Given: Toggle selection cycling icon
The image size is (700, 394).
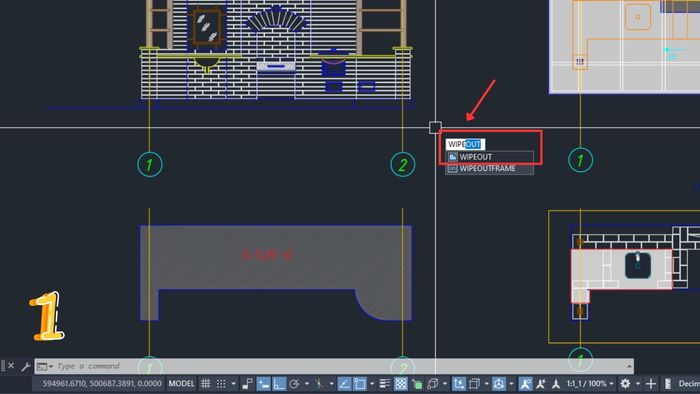Looking at the screenshot, I should coord(417,384).
